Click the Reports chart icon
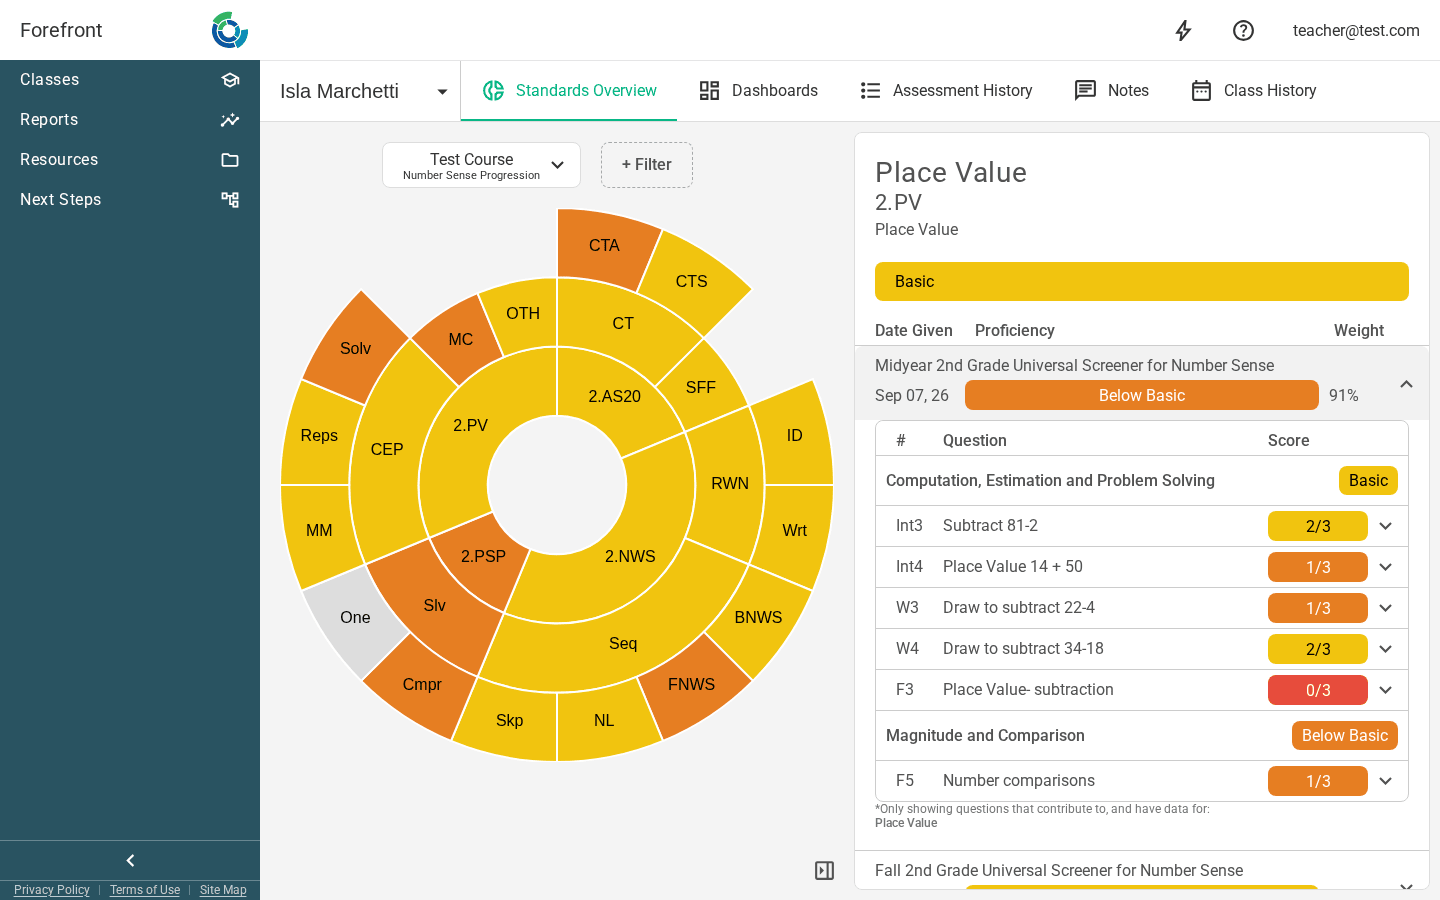The width and height of the screenshot is (1440, 900). pyautogui.click(x=230, y=120)
